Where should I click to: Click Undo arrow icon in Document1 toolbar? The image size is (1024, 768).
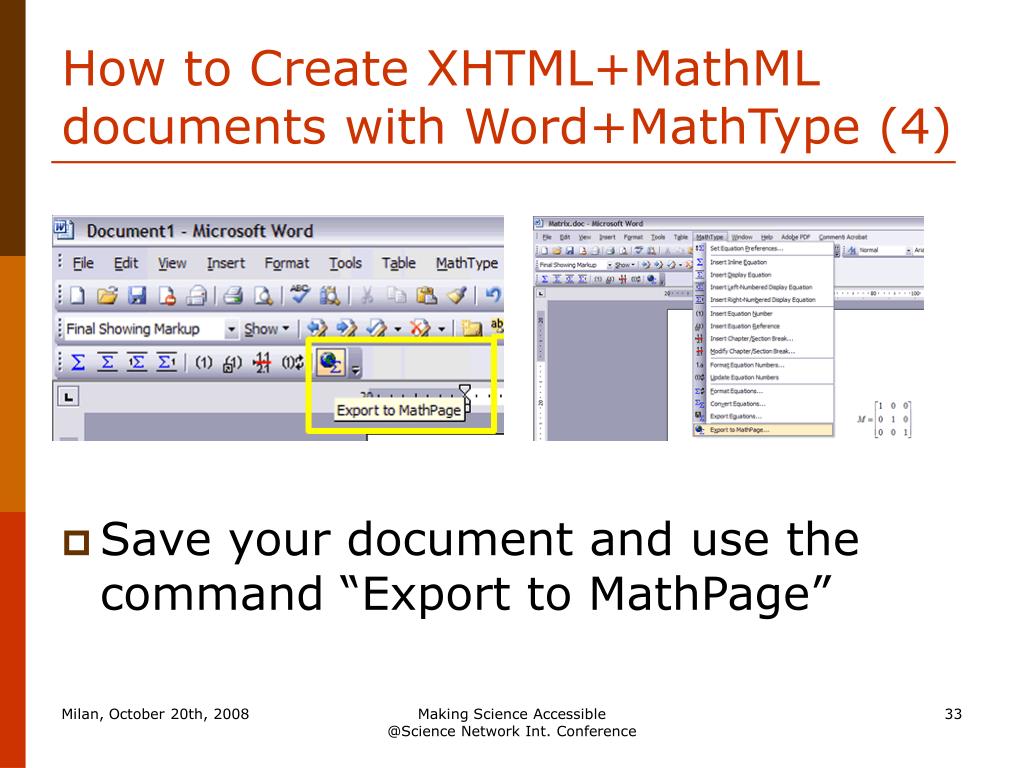pos(493,296)
